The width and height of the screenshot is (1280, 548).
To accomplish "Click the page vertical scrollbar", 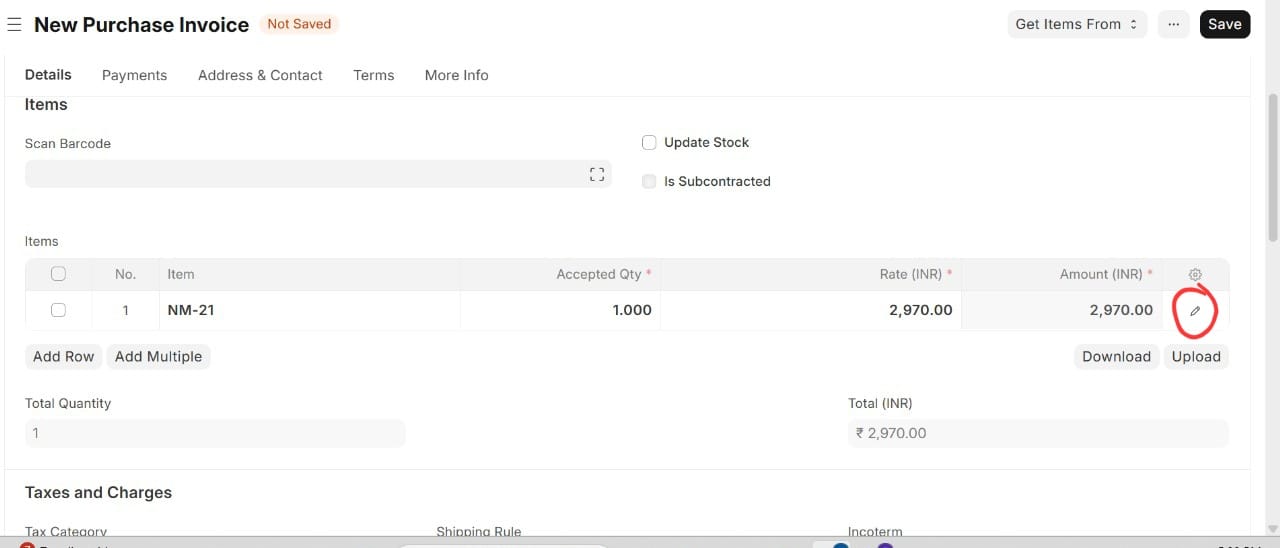I will pyautogui.click(x=1272, y=170).
